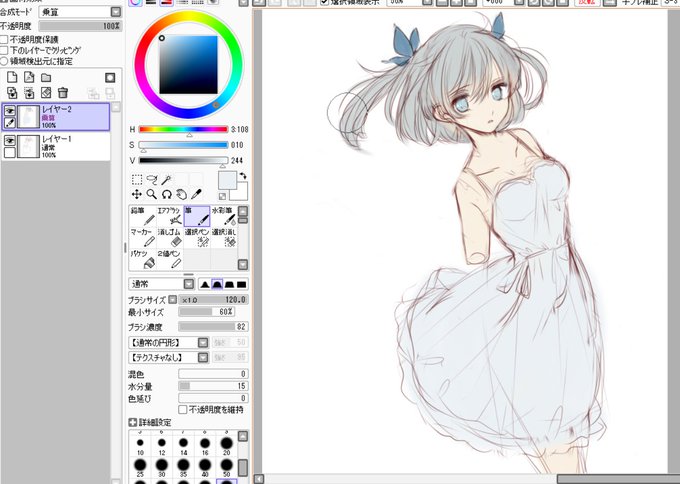Pick brush size preset 50
The image size is (680, 484).
point(226,468)
